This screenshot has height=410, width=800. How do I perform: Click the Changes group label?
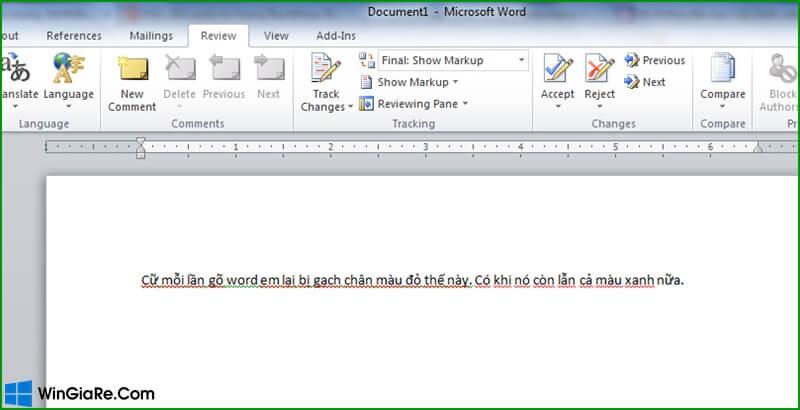point(613,123)
